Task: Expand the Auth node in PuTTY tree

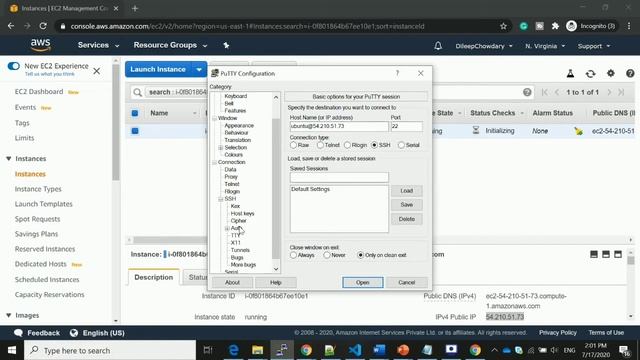Action: click(227, 228)
